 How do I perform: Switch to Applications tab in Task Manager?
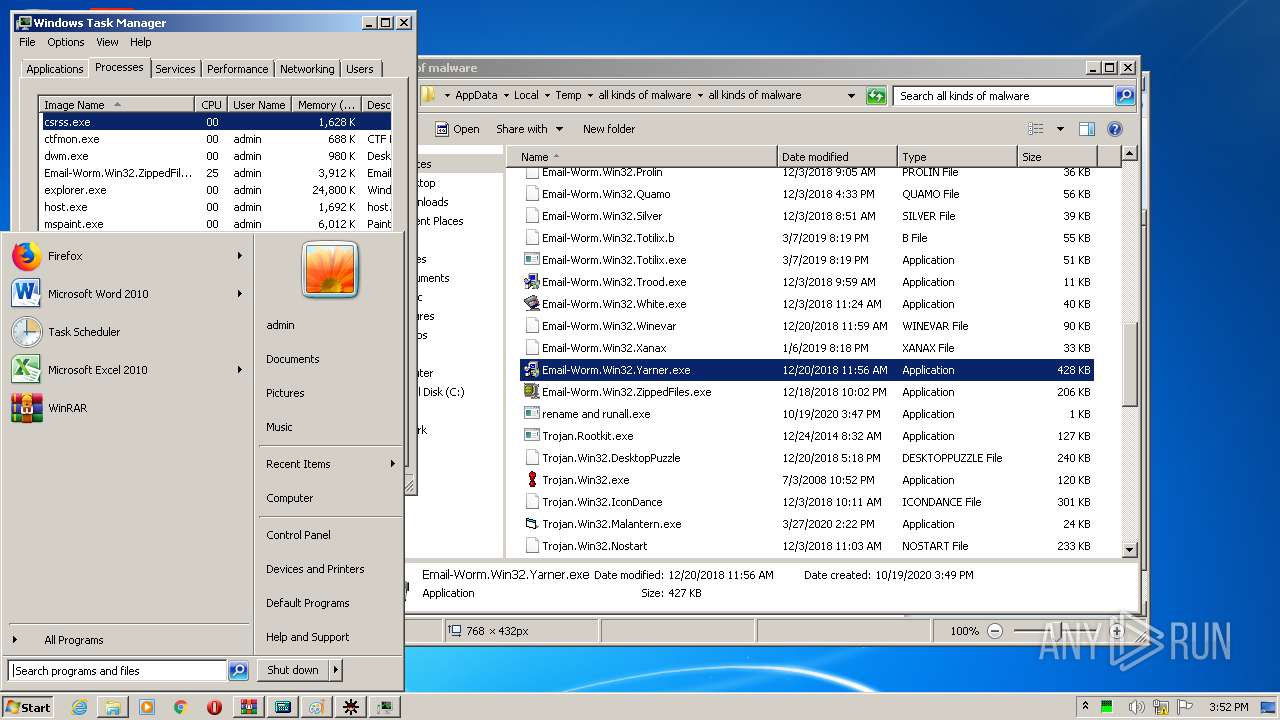[54, 69]
